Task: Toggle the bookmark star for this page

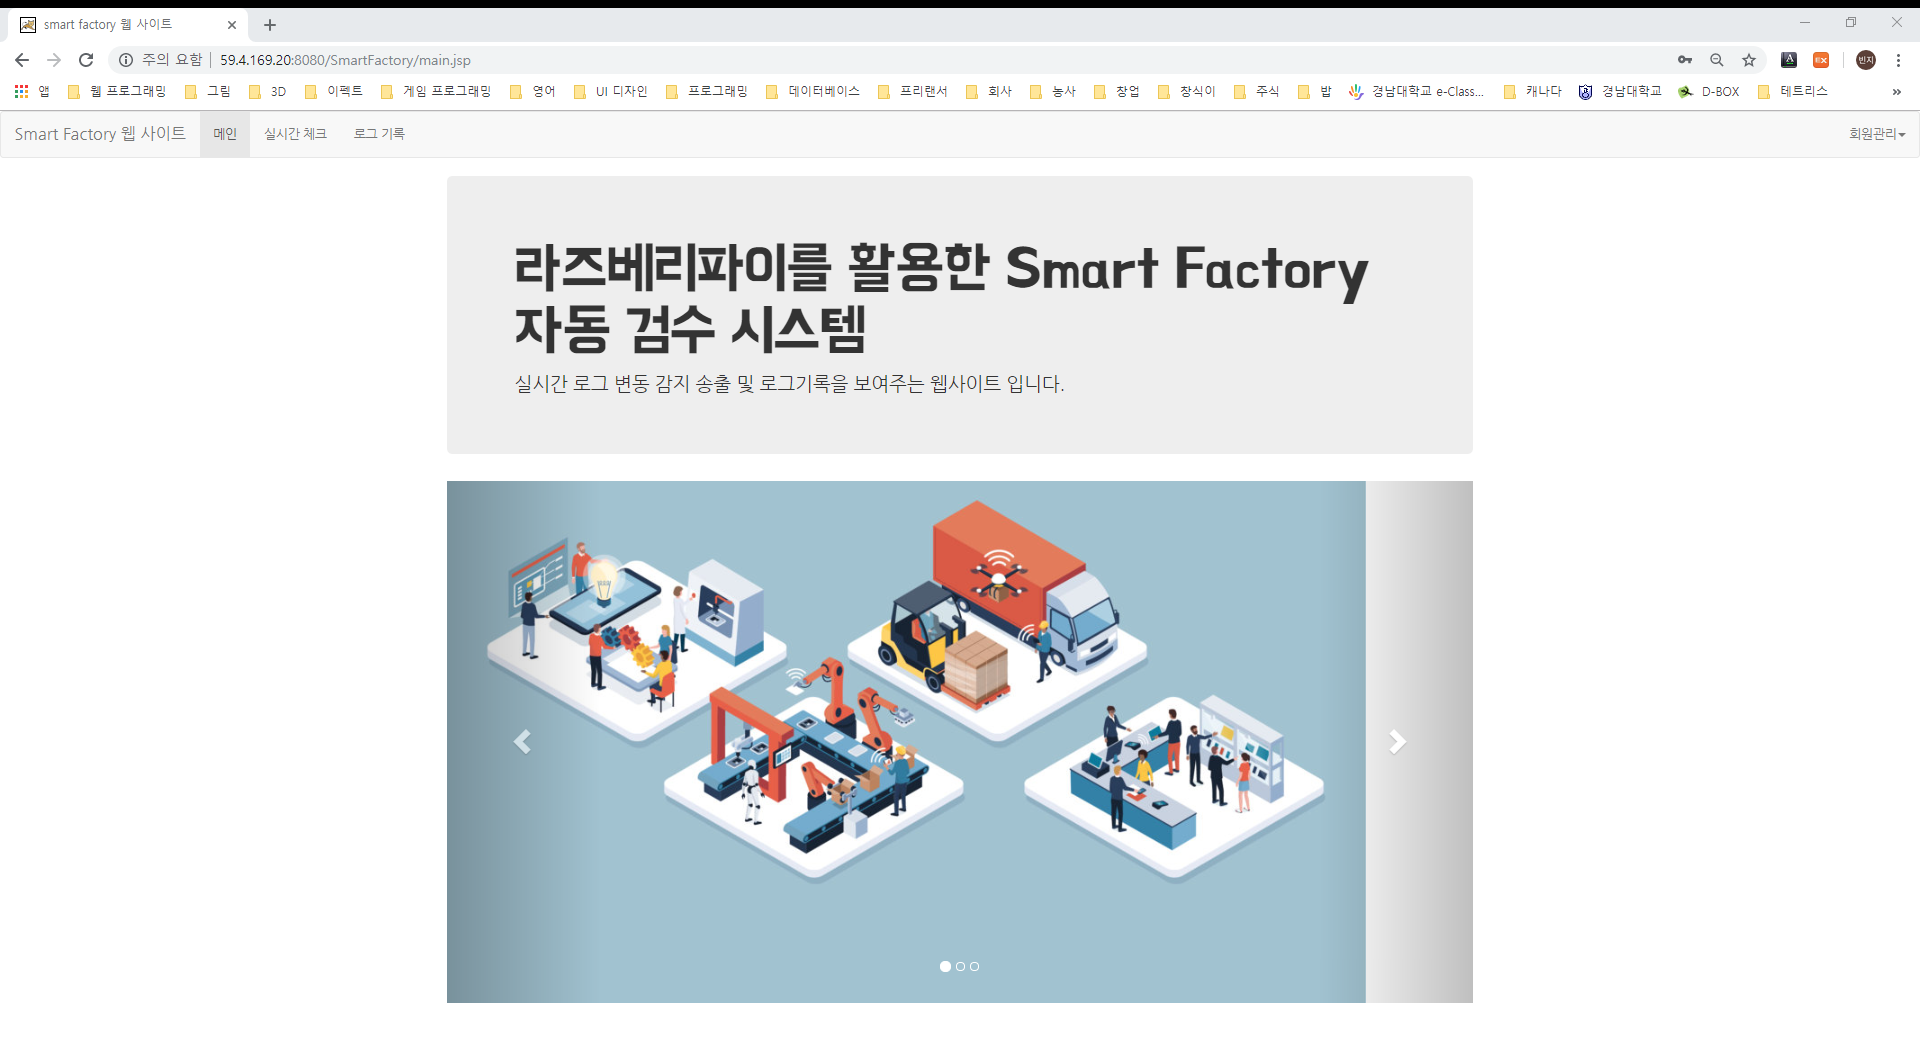Action: pyautogui.click(x=1749, y=60)
